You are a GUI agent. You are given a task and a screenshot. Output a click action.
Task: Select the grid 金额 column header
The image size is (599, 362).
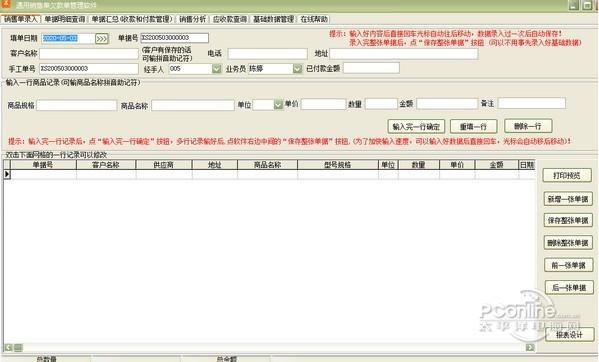(x=497, y=165)
